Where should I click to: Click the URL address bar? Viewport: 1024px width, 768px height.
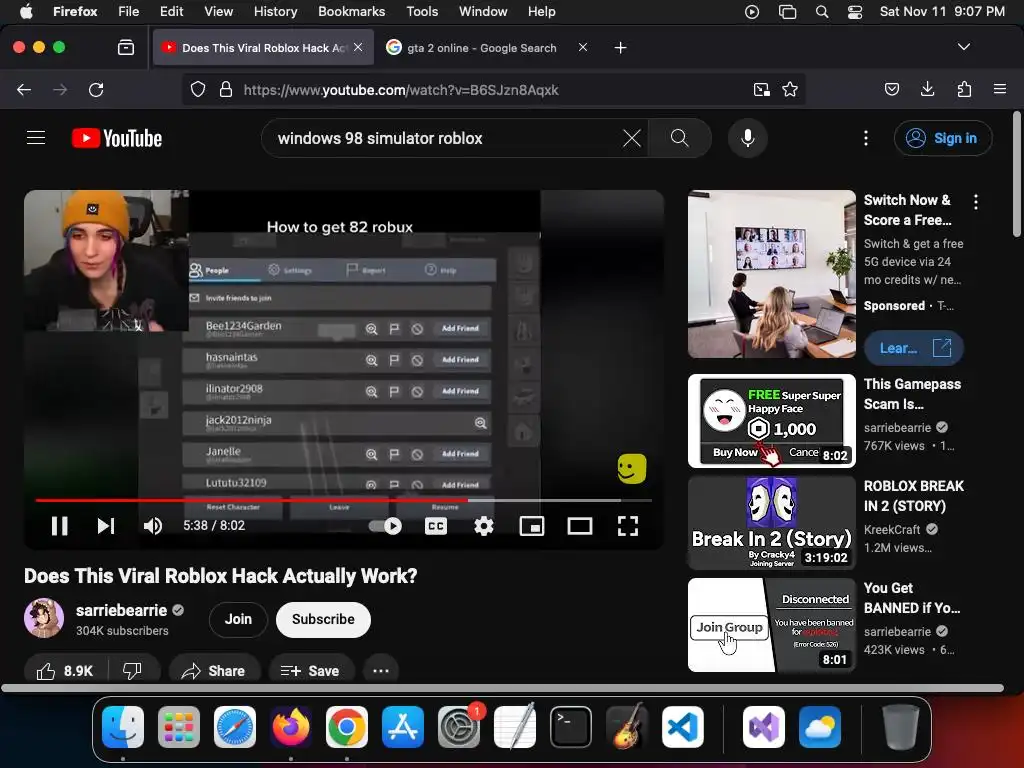493,89
